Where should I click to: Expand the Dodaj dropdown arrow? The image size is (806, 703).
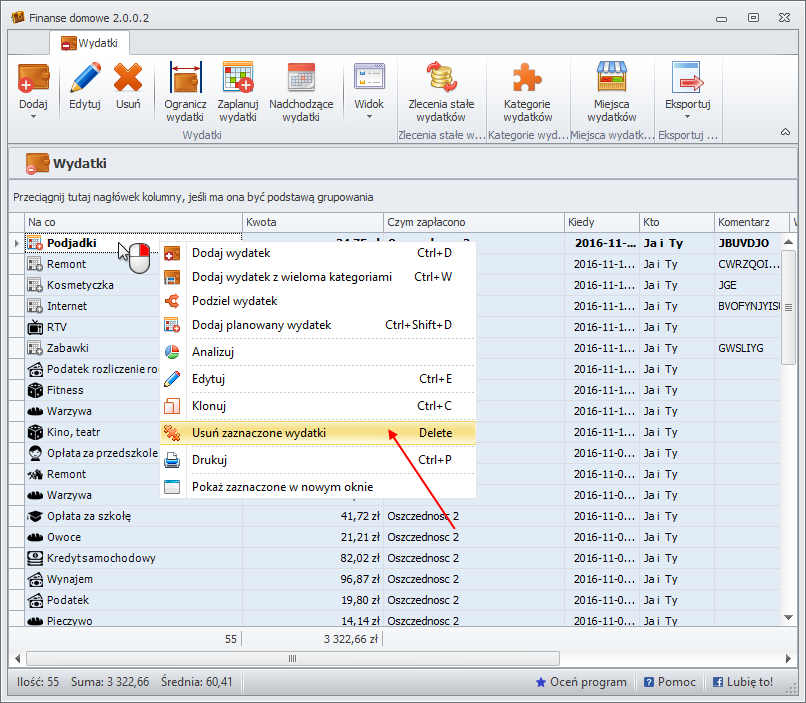click(33, 116)
